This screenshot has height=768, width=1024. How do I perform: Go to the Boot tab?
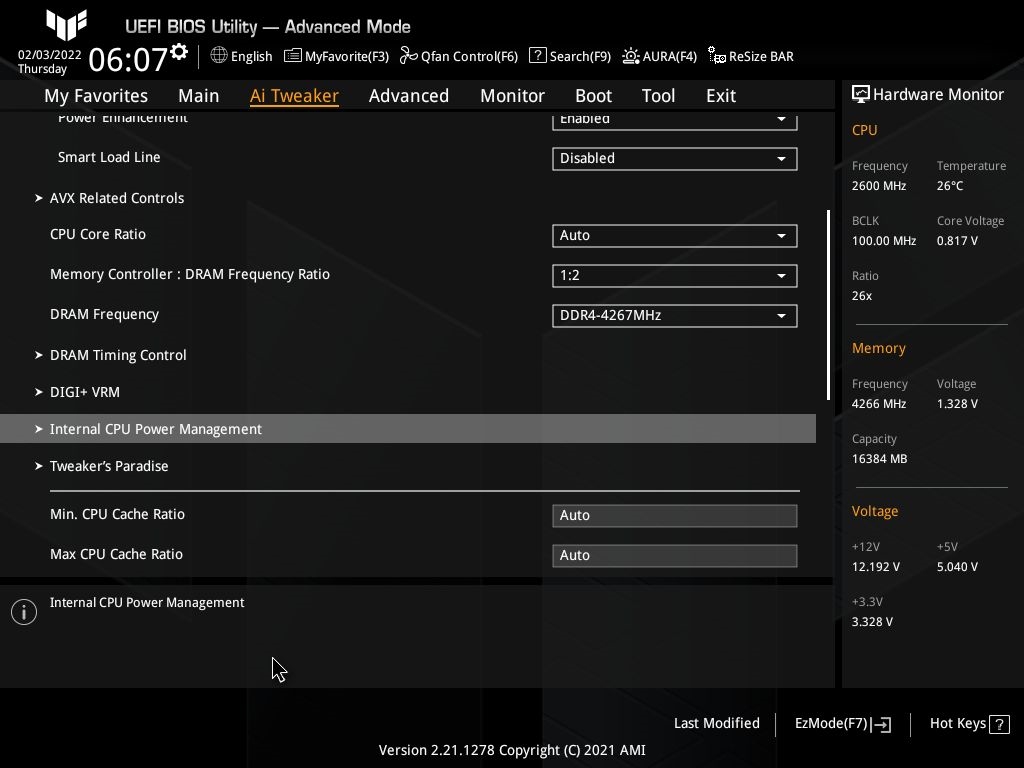593,95
